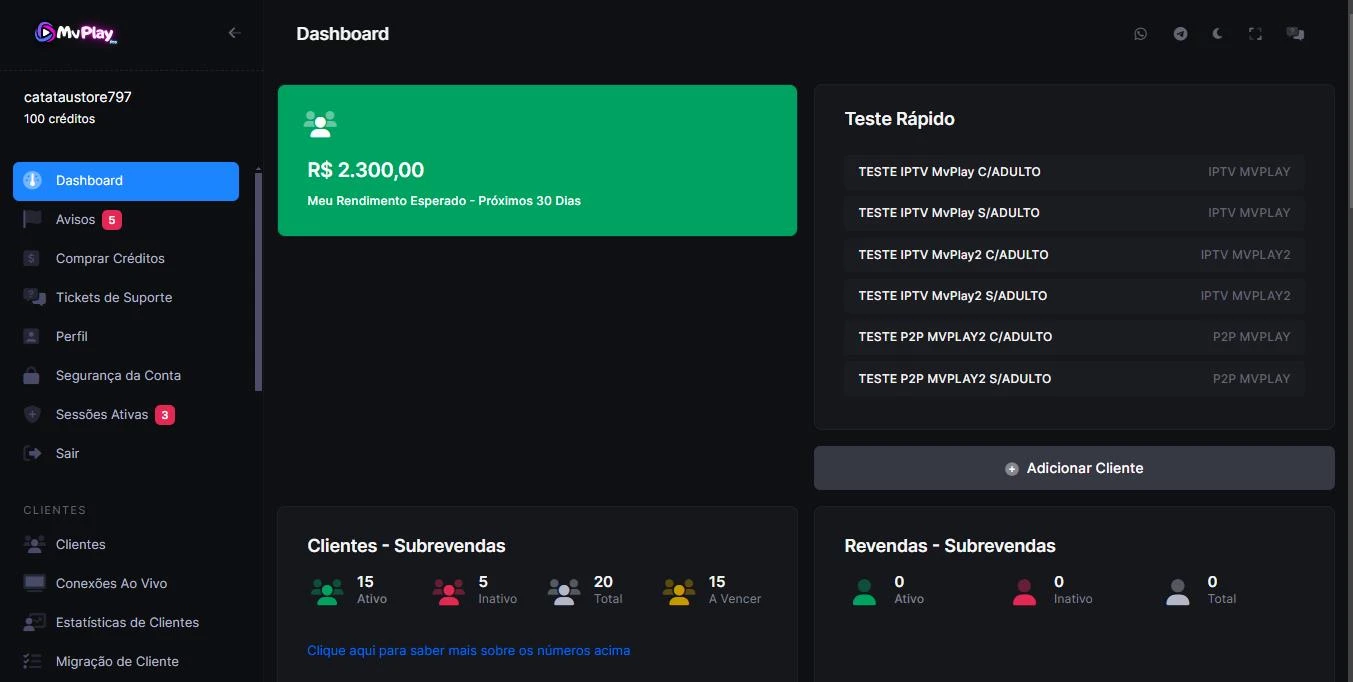Viewport: 1353px width, 682px height.
Task: Open the Tickets de Suporte menu item
Action: 113,297
